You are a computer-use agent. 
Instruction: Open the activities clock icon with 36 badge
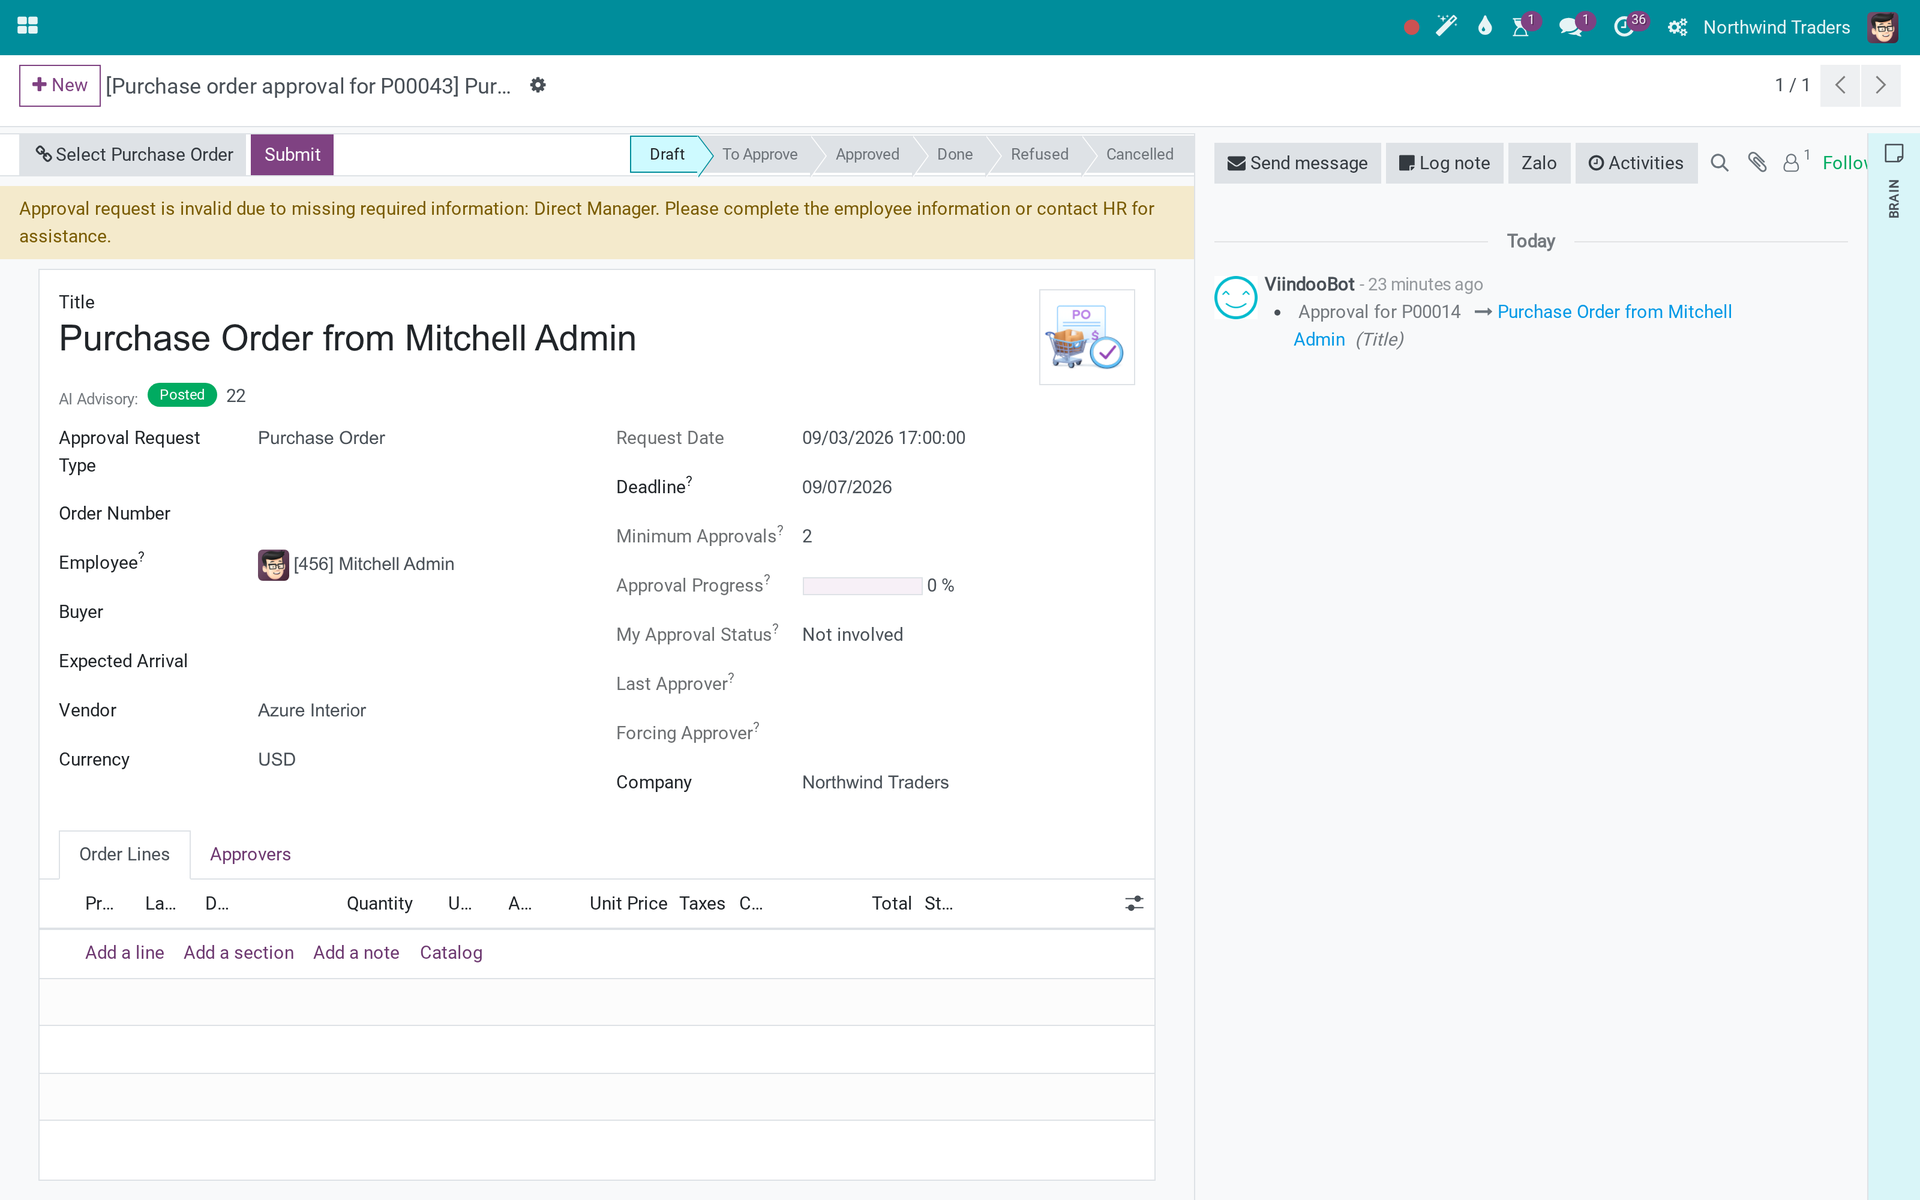pos(1624,27)
